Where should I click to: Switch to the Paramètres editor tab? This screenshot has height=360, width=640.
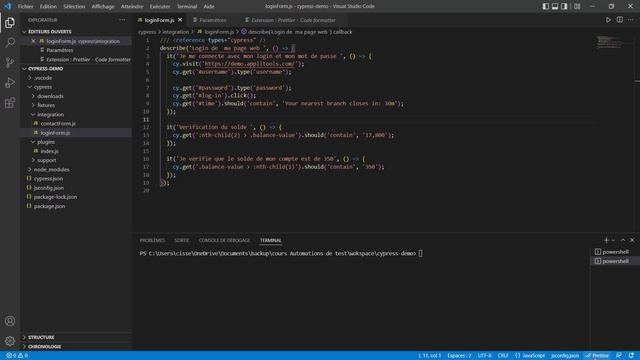tap(209, 20)
